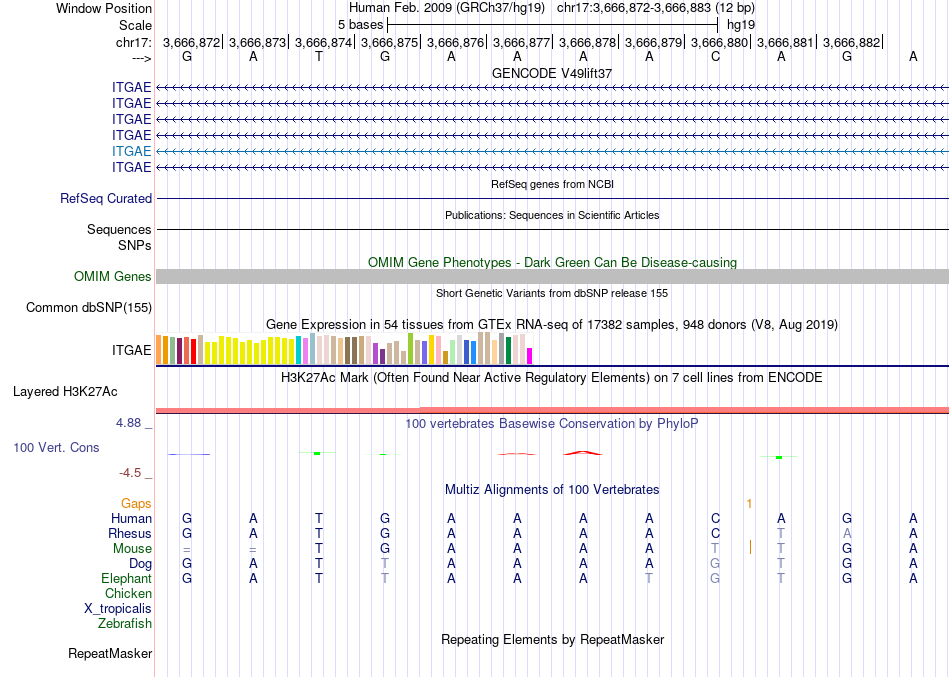Image resolution: width=950 pixels, height=677 pixels.
Task: Open 'Multiz Alignments of 100 Vertebrates' title
Action: [552, 489]
